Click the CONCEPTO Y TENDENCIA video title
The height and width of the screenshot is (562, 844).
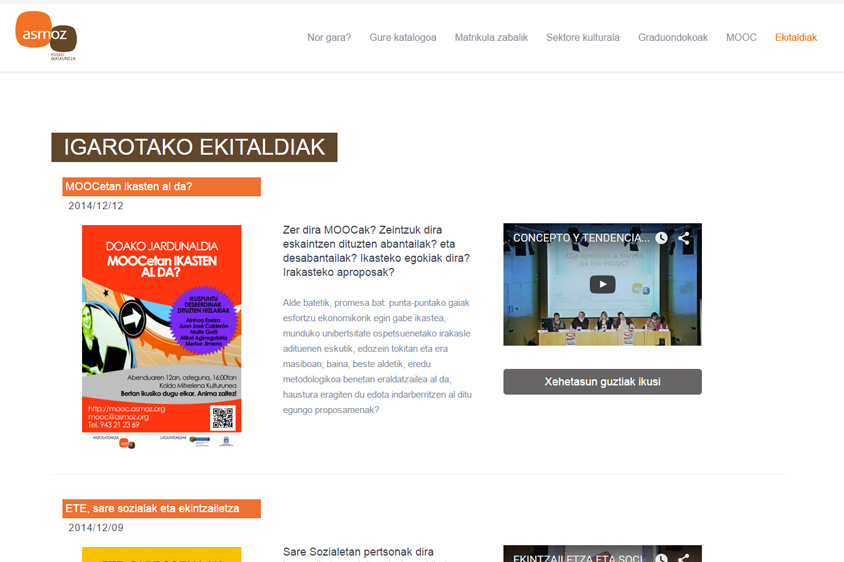pyautogui.click(x=581, y=238)
